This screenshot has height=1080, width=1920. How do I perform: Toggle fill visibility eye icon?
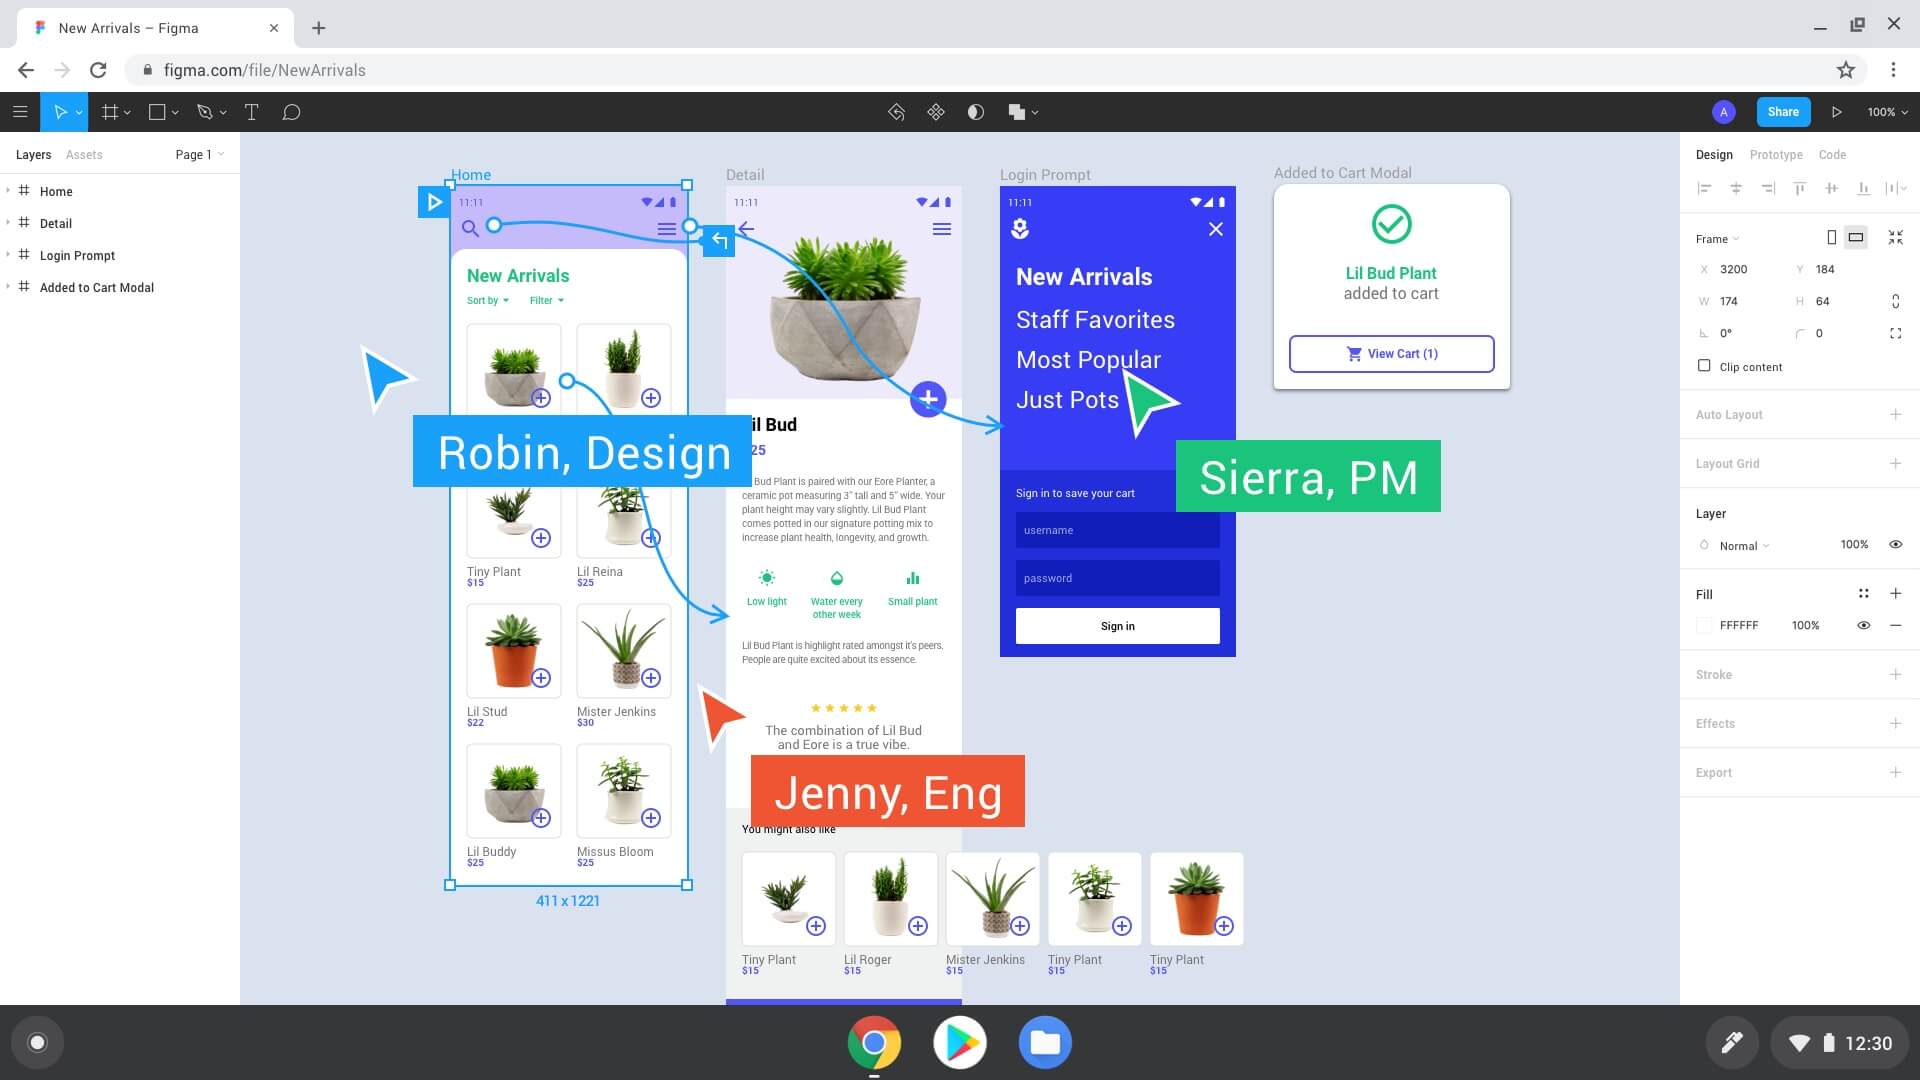pos(1864,625)
